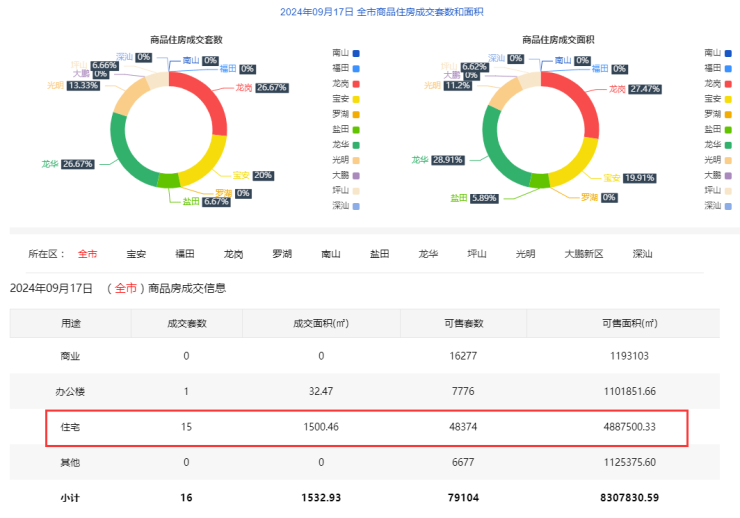Click the 办公楼 row label in the table

tap(71, 391)
